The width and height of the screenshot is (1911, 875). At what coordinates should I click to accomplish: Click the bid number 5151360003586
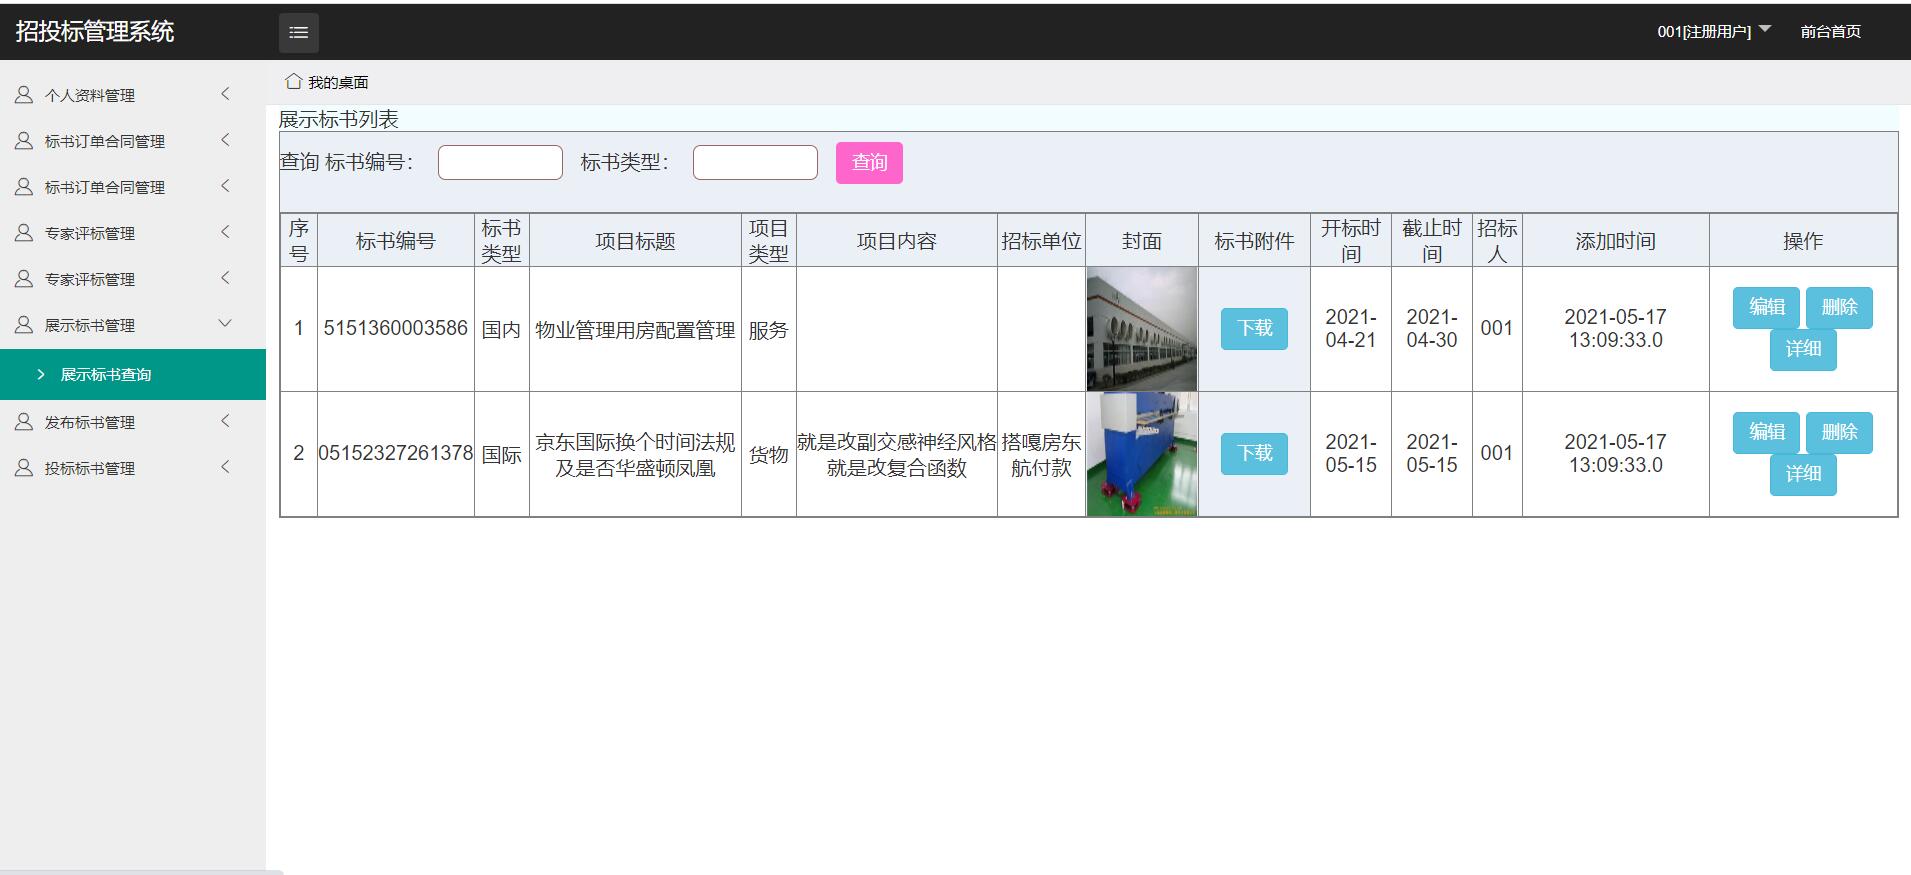[396, 328]
